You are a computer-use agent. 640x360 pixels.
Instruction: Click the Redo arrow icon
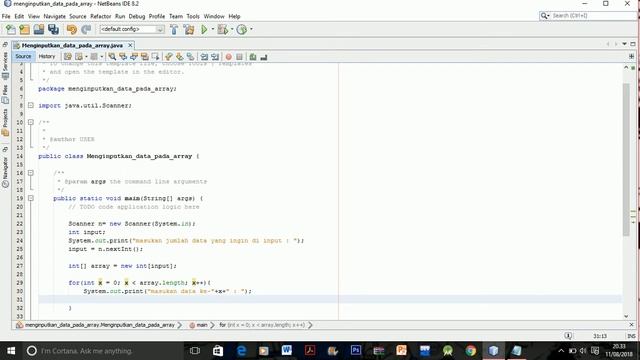point(86,29)
